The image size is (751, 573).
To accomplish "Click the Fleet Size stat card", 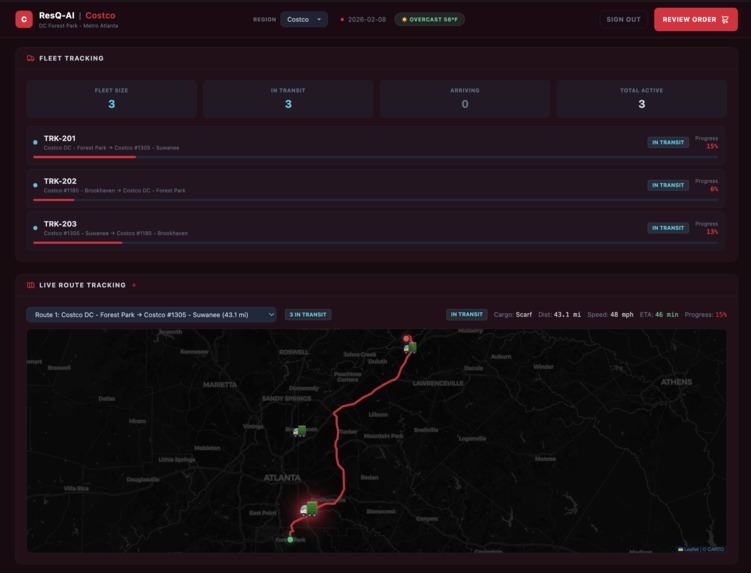I will (x=112, y=99).
